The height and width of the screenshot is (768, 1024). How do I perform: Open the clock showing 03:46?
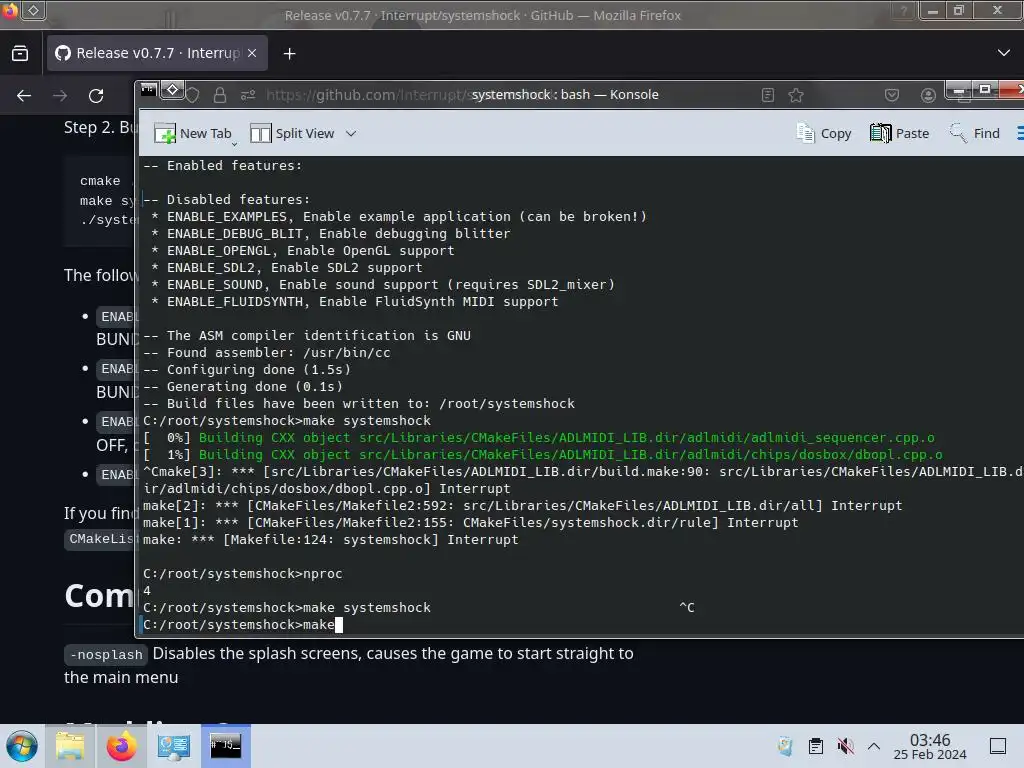click(929, 746)
